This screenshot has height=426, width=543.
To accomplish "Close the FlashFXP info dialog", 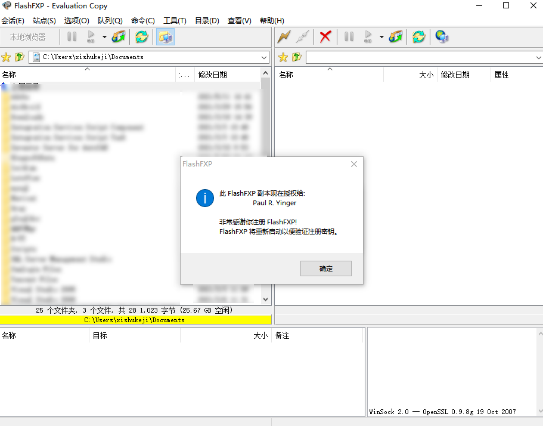I will (354, 164).
